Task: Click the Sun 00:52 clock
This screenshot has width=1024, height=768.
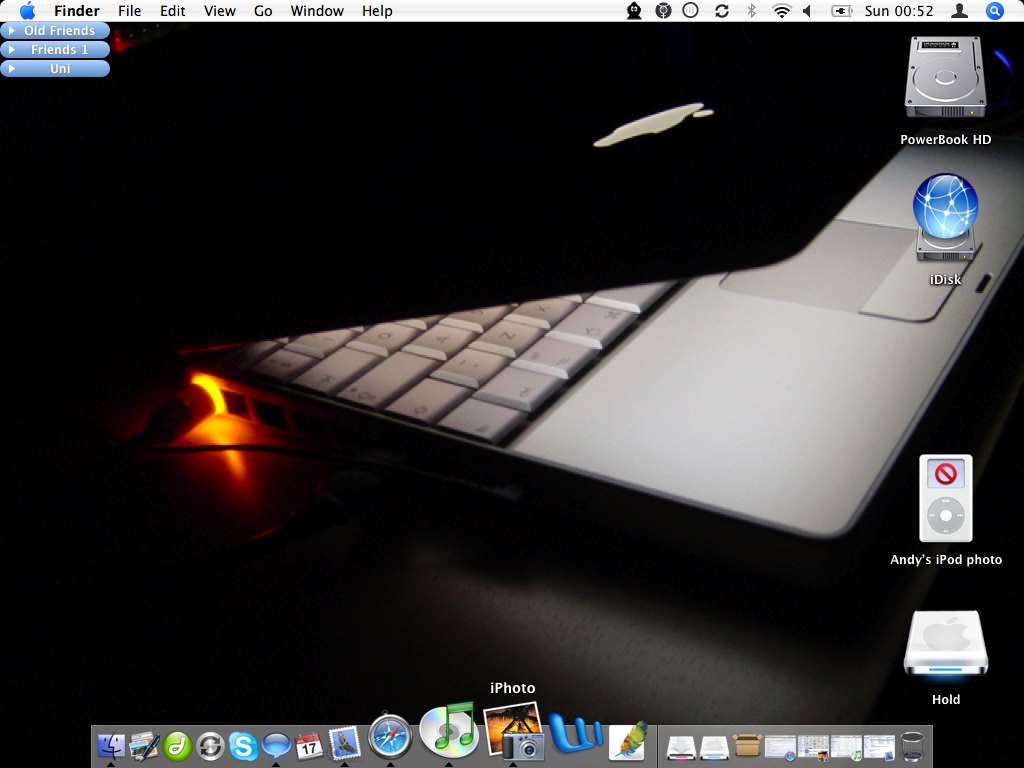Action: tap(899, 11)
